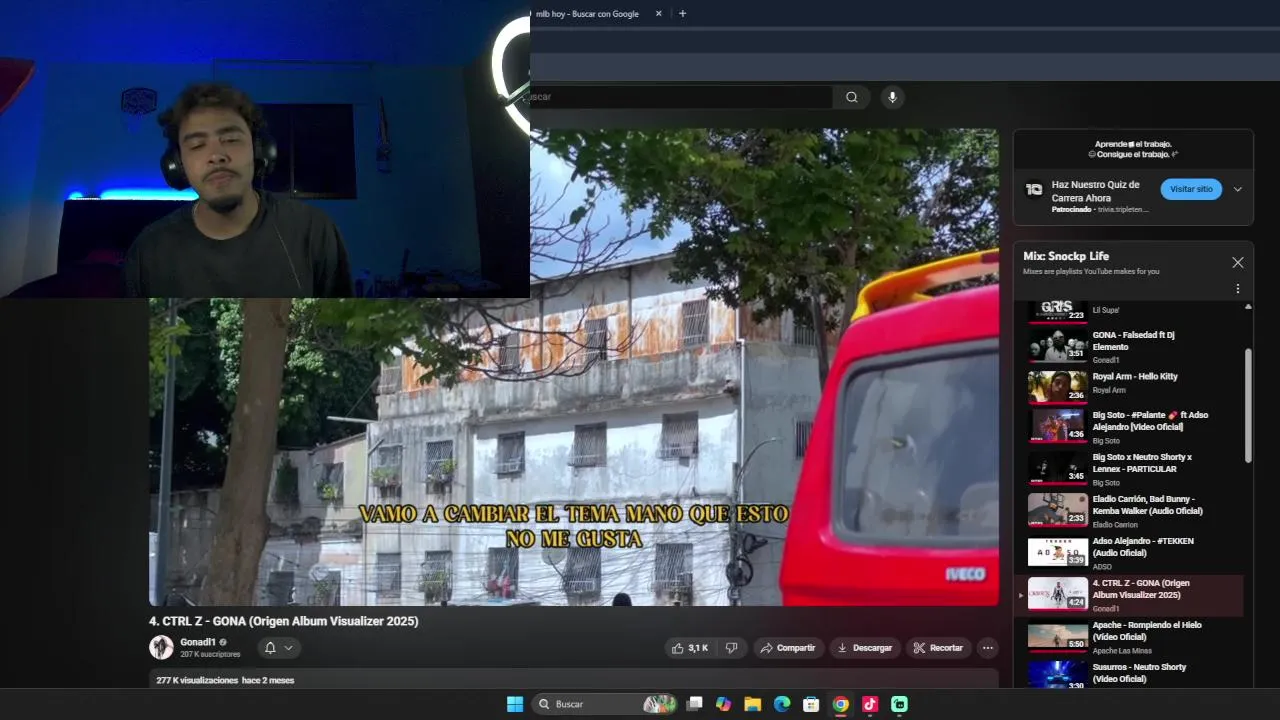Play 'Big Soto x Neutro Shorty x Lennex - PARTICULAR'

click(1130, 468)
